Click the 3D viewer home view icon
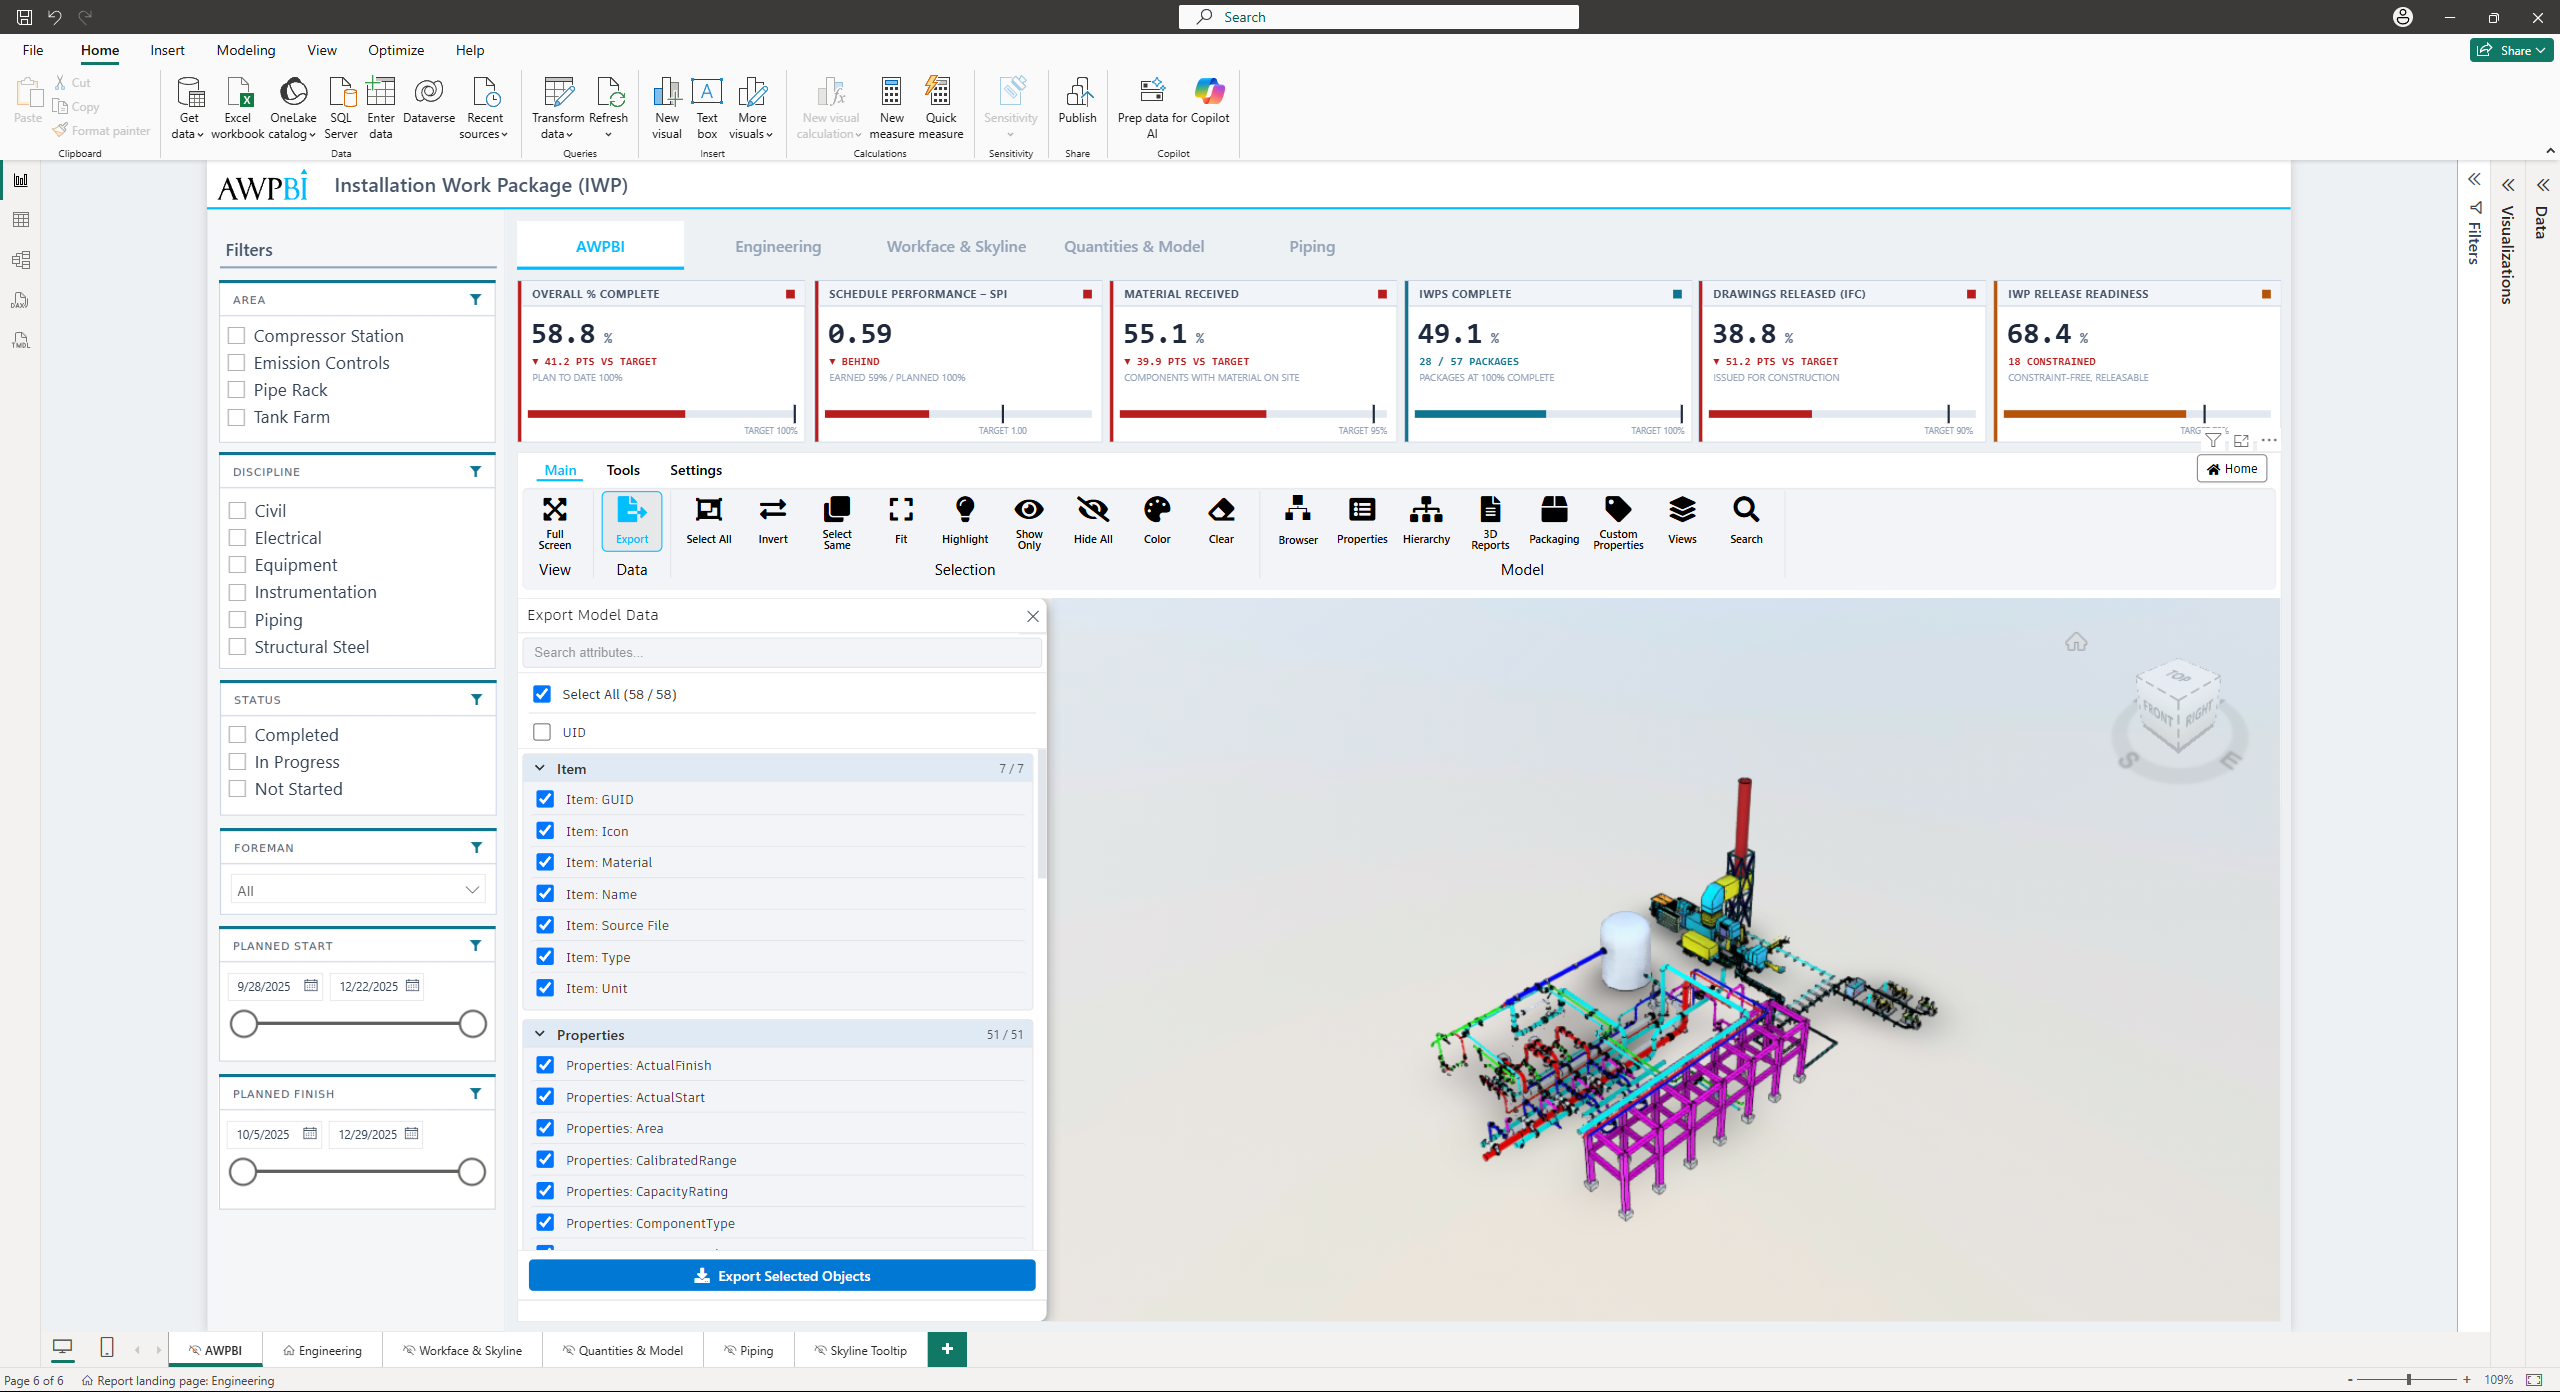The height and width of the screenshot is (1392, 2560). 2076,642
